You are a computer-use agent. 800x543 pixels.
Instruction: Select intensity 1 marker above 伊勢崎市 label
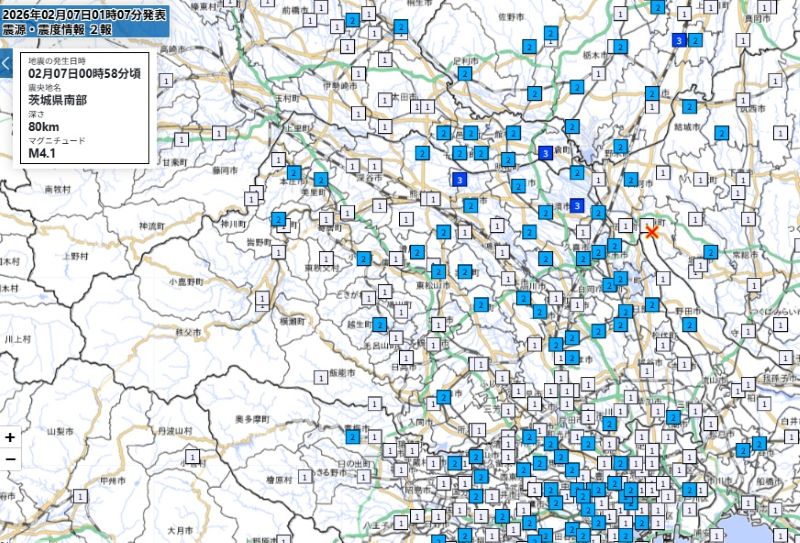pos(358,73)
